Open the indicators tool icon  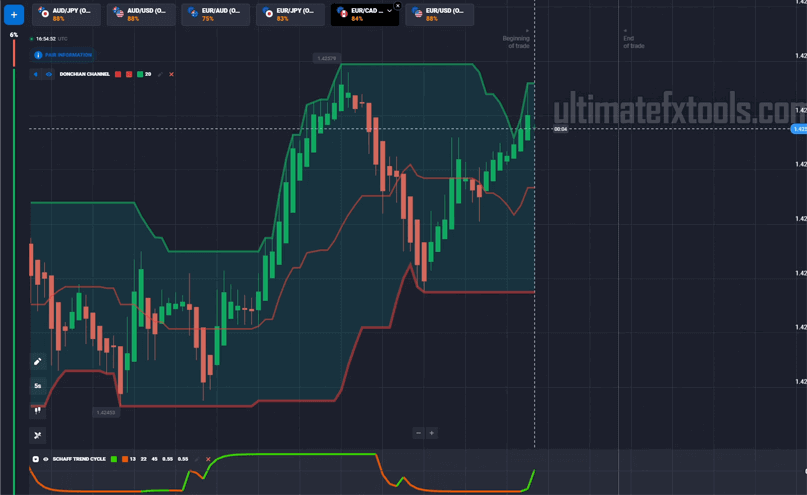pyautogui.click(x=38, y=435)
